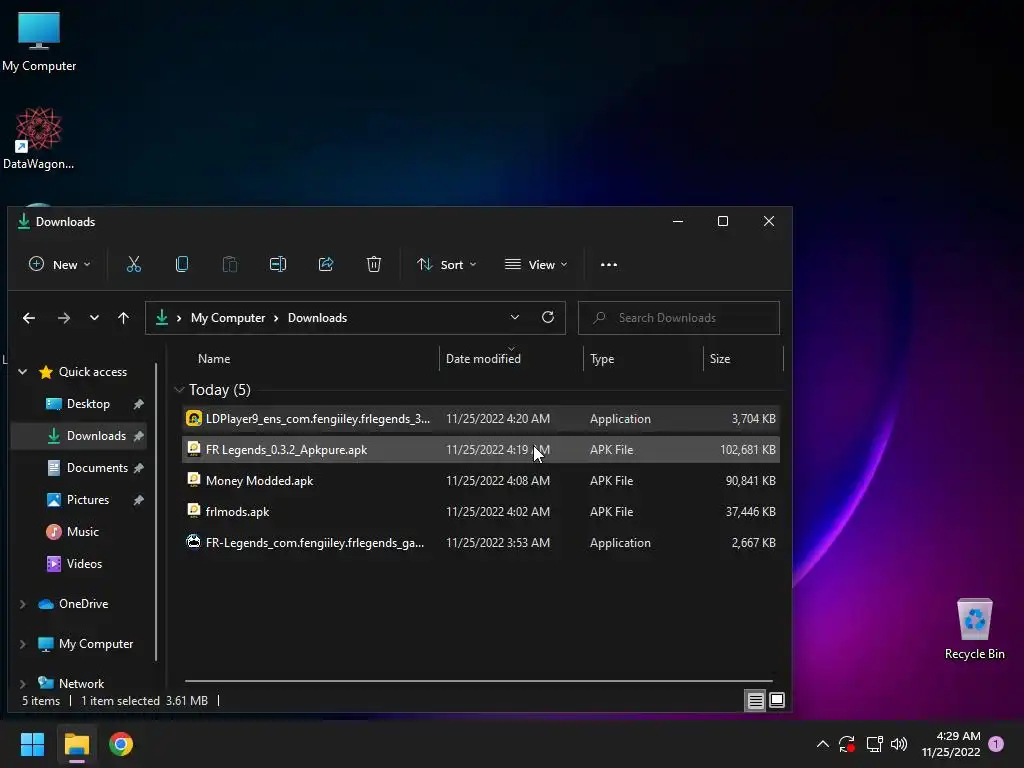Image resolution: width=1024 pixels, height=768 pixels.
Task: Select FR Legends_0.3.2_Apkpure.apk file
Action: [x=481, y=449]
